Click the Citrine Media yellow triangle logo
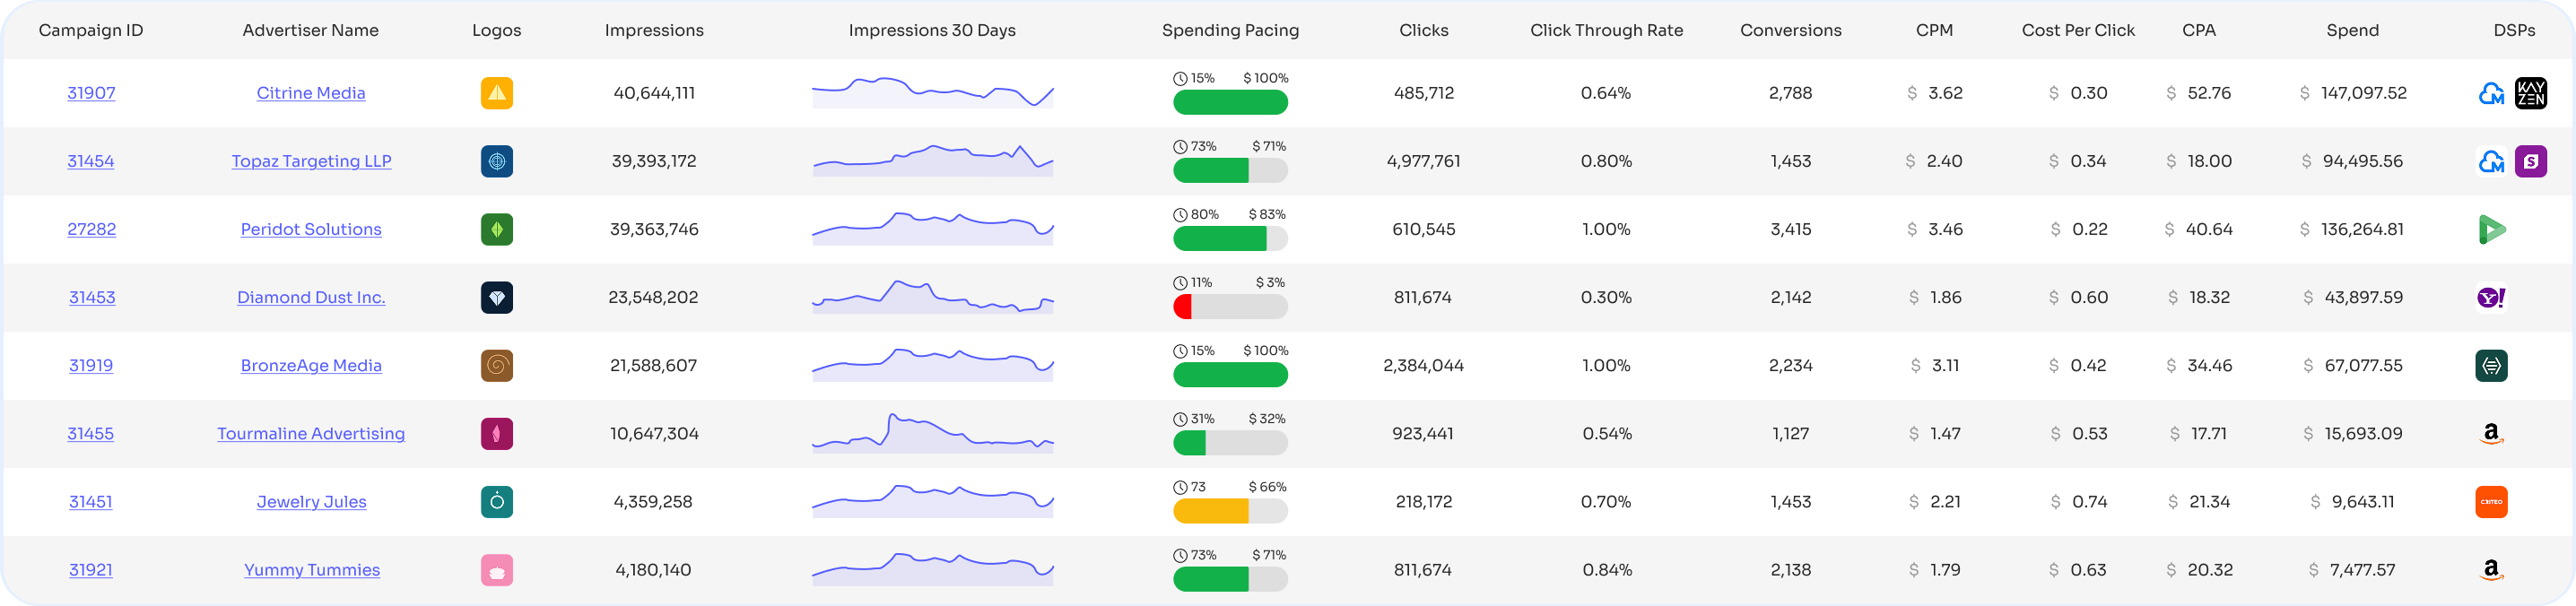 point(497,93)
